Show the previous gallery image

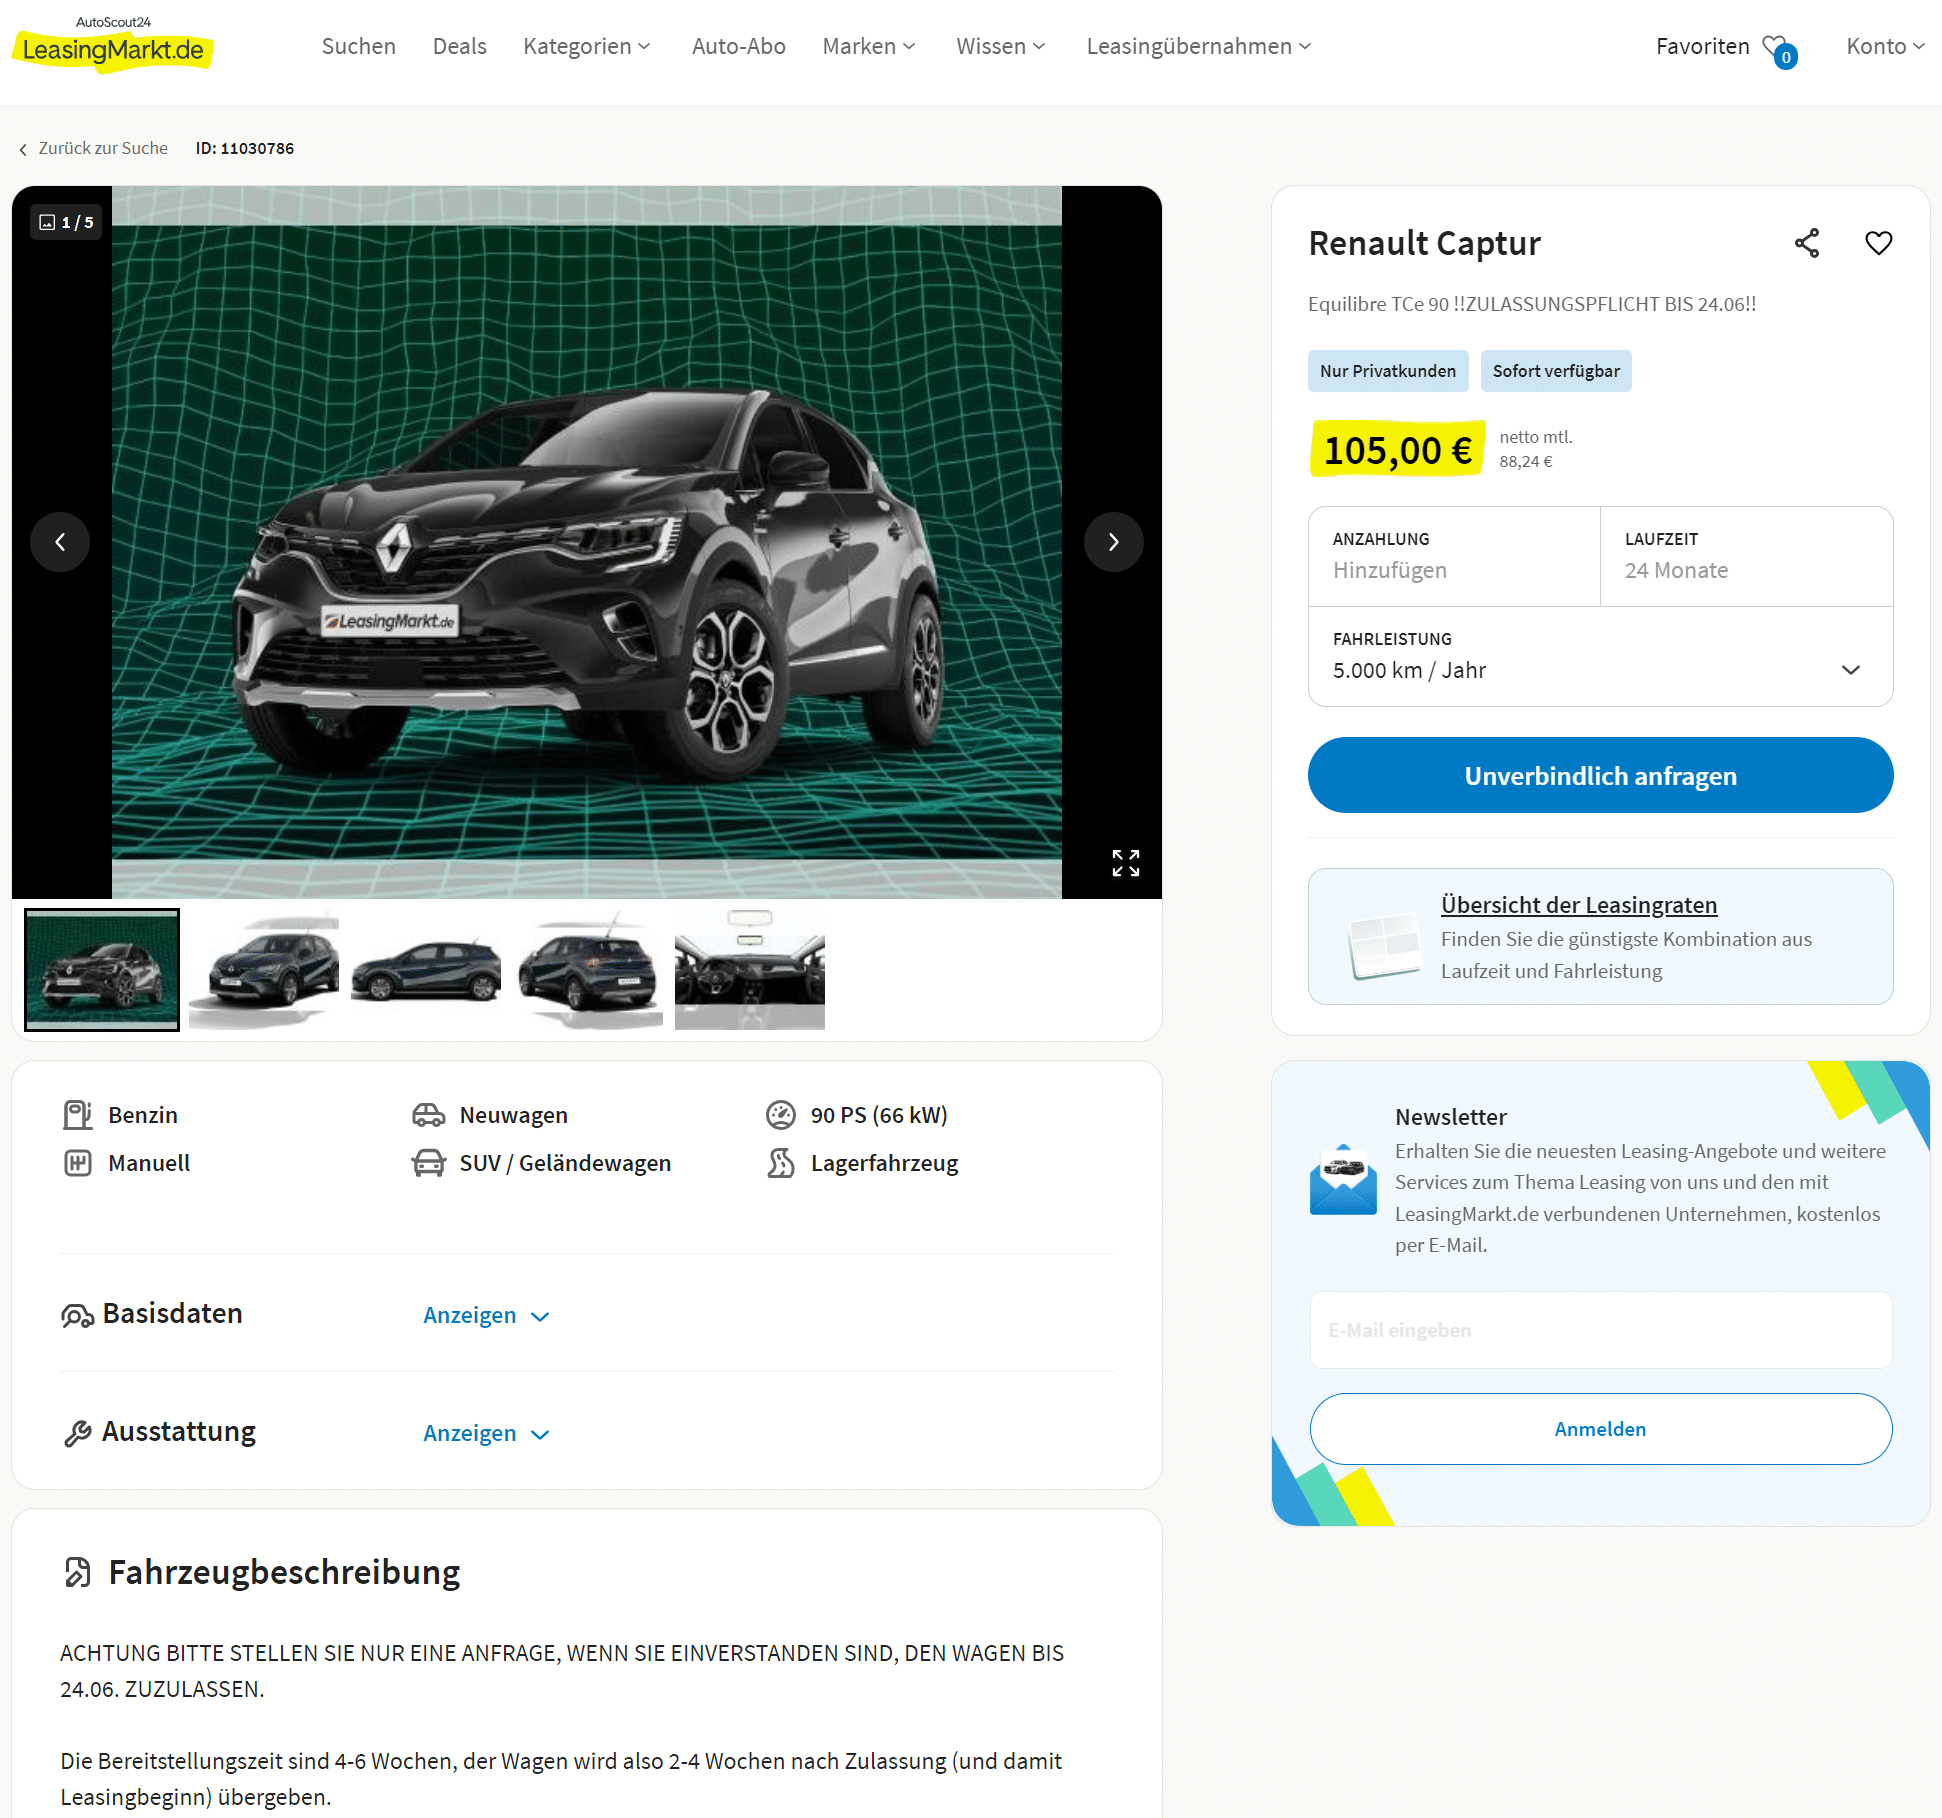[x=60, y=542]
